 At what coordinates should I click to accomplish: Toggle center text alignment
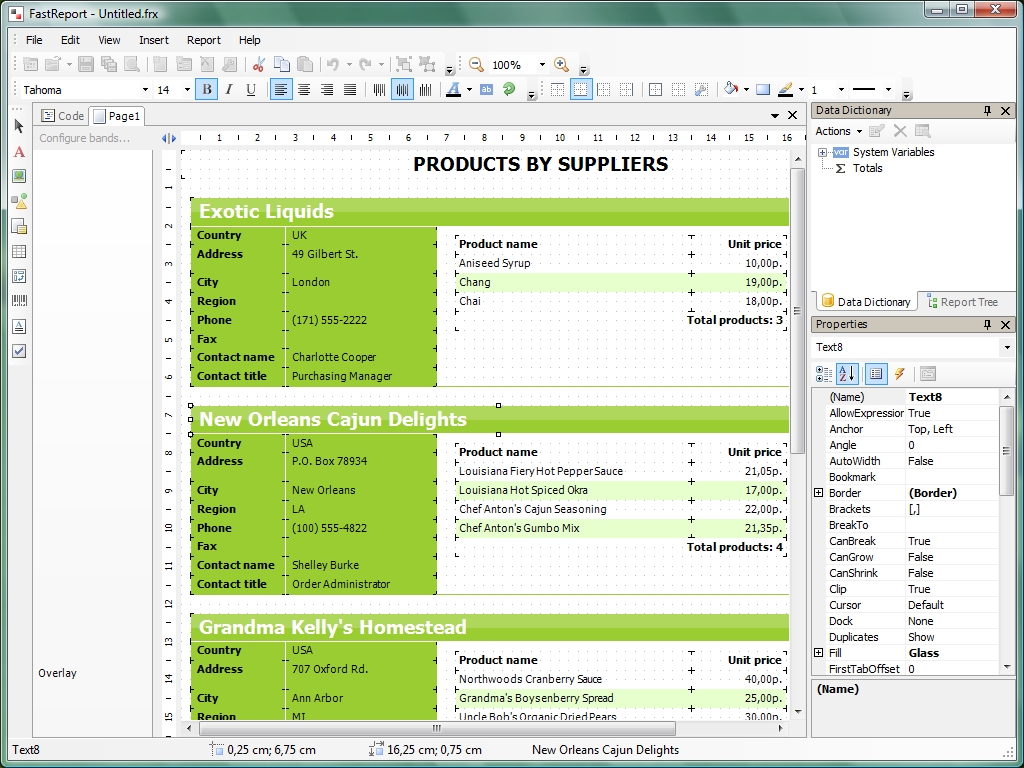304,89
